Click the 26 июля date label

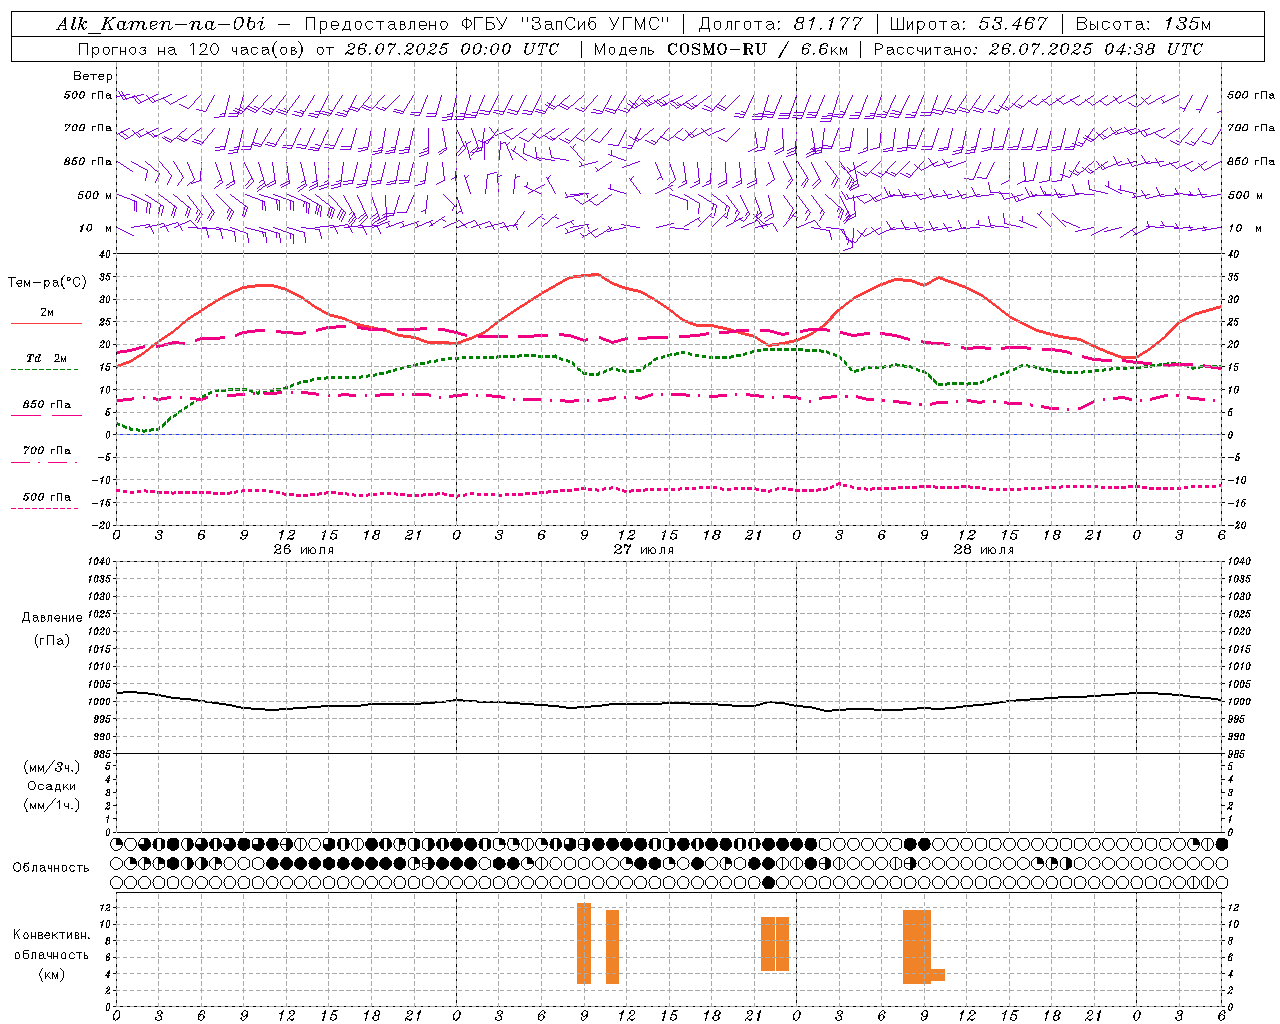(304, 549)
